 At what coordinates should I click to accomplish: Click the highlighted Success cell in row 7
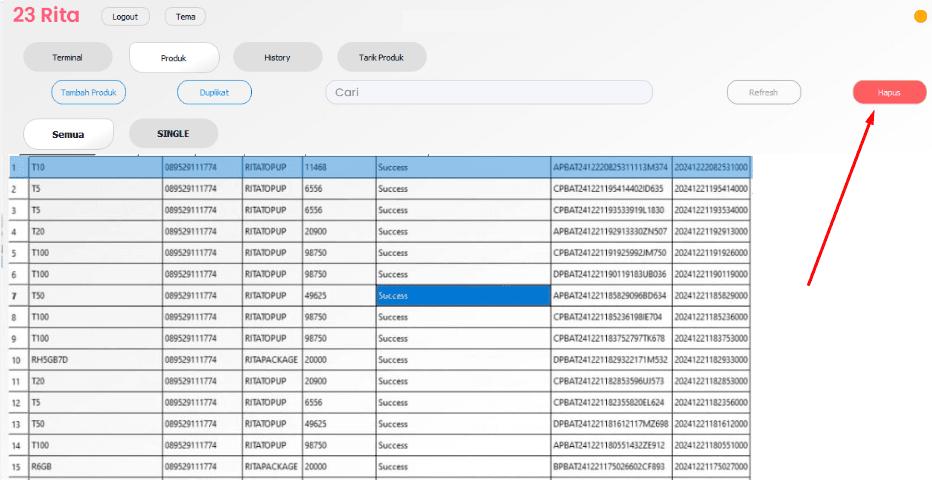click(462, 296)
